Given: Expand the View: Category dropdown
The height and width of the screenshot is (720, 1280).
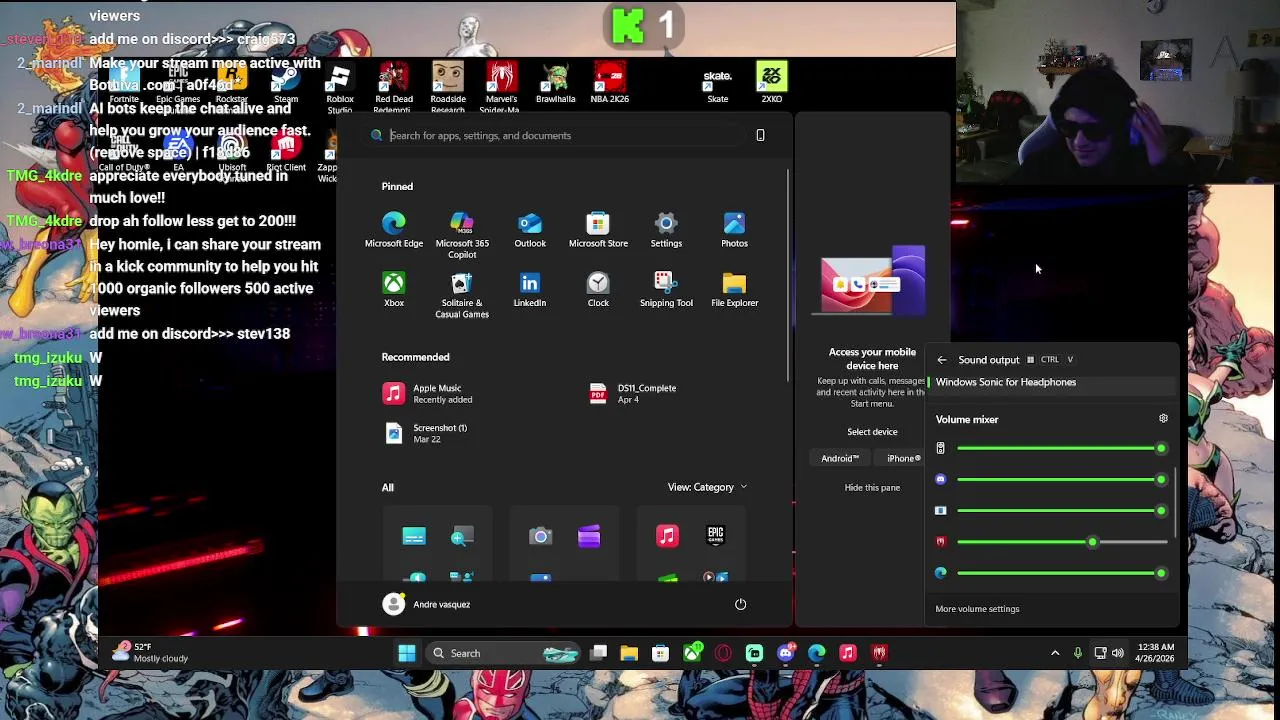Looking at the screenshot, I should 707,487.
